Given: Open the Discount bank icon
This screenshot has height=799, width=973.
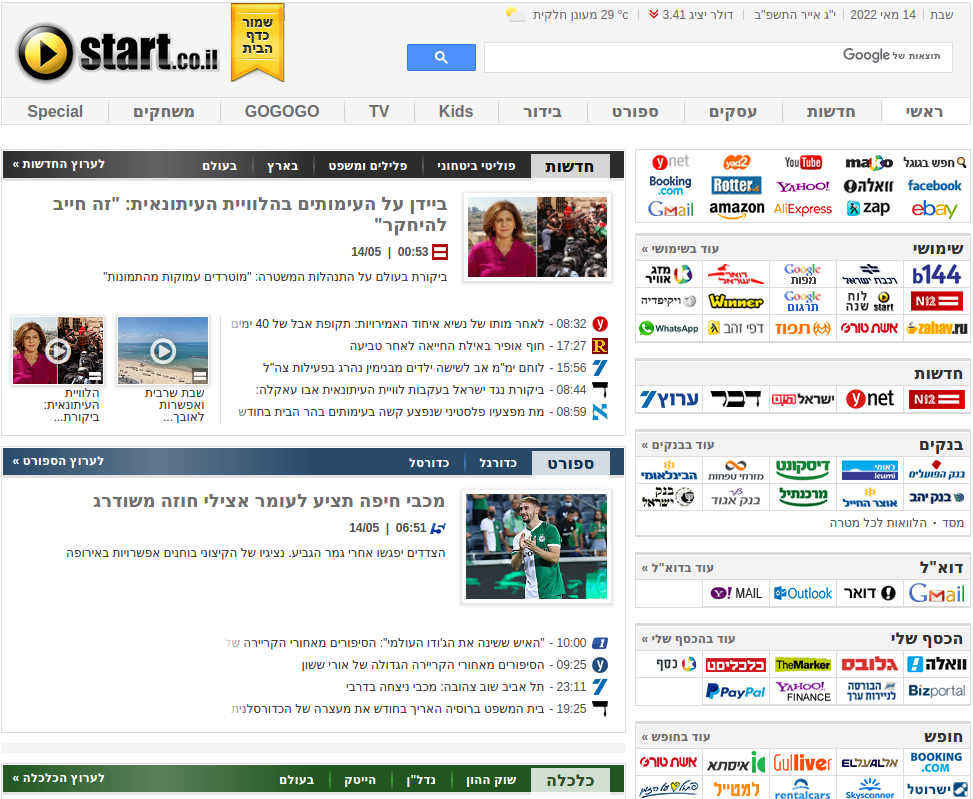Looking at the screenshot, I should coord(803,470).
